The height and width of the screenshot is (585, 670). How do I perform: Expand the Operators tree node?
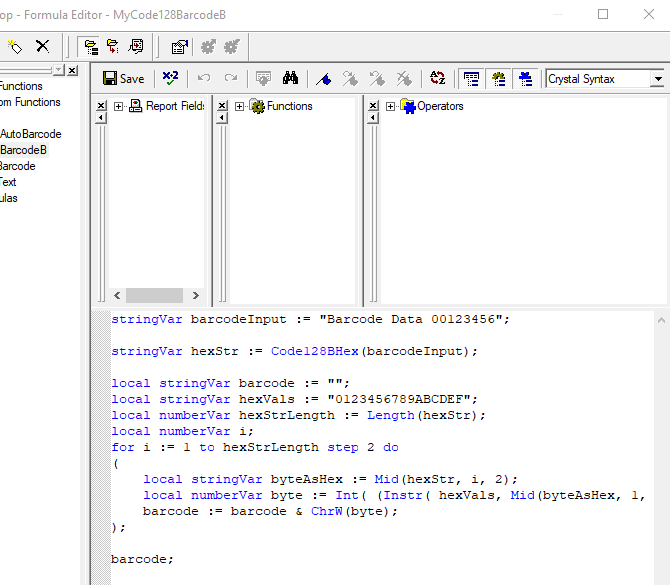click(390, 106)
